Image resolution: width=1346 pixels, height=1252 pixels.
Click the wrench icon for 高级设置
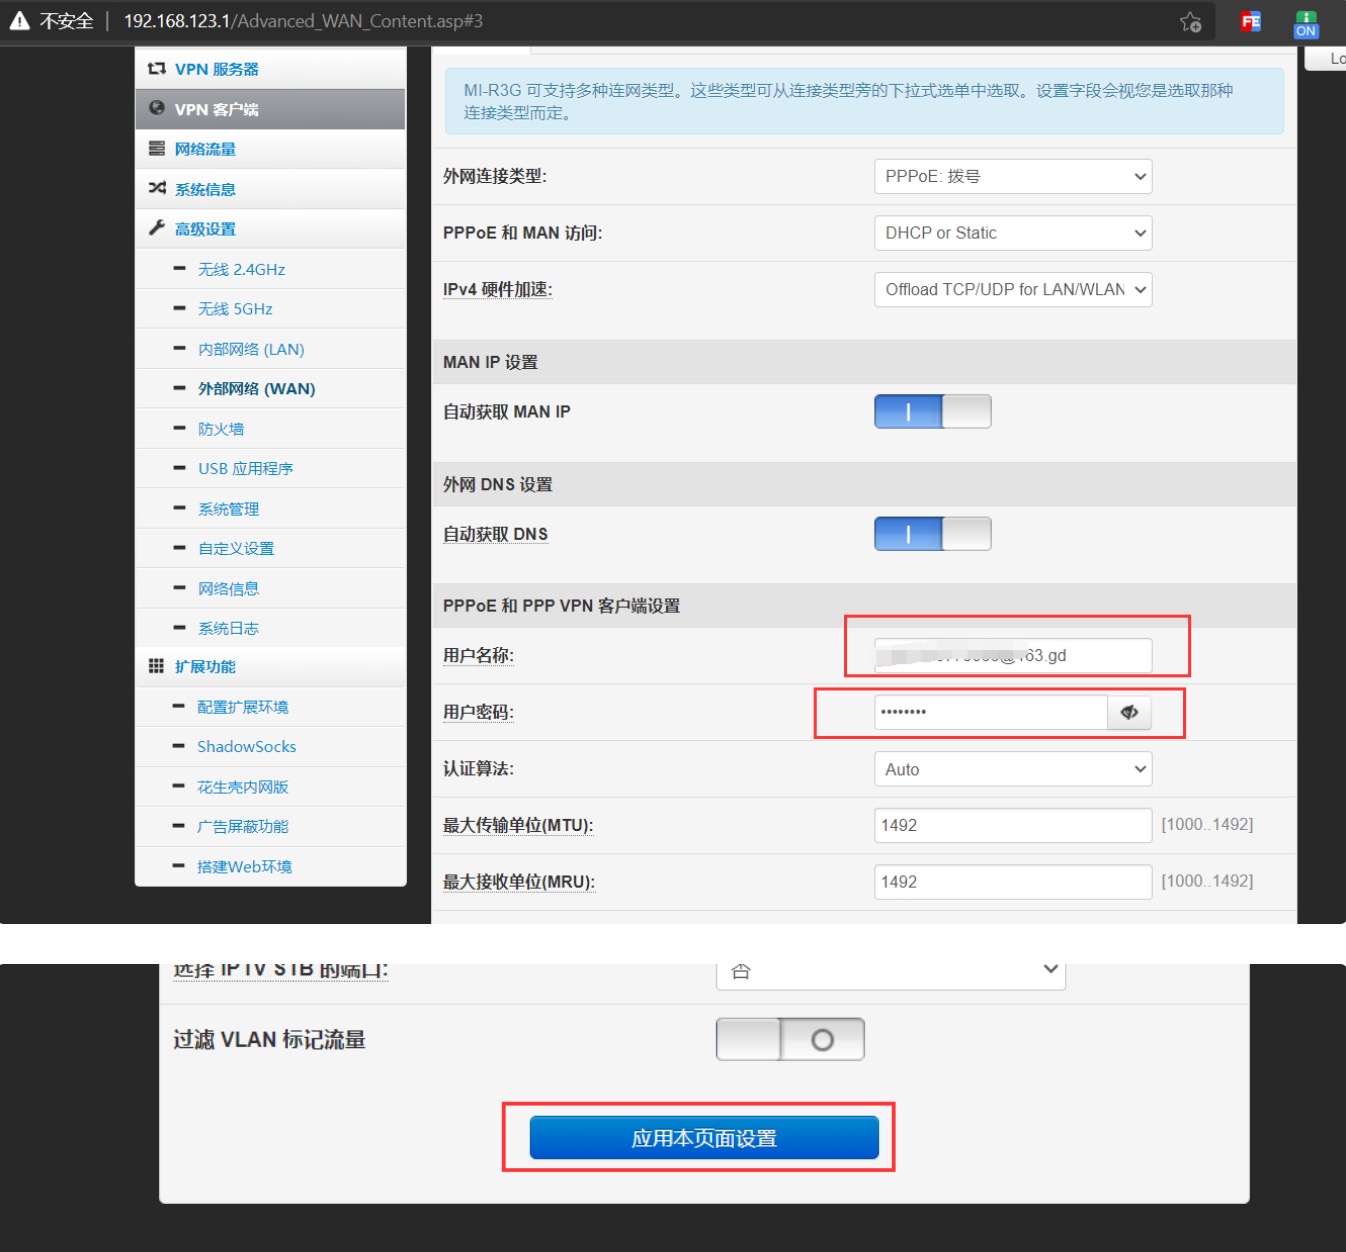point(157,228)
